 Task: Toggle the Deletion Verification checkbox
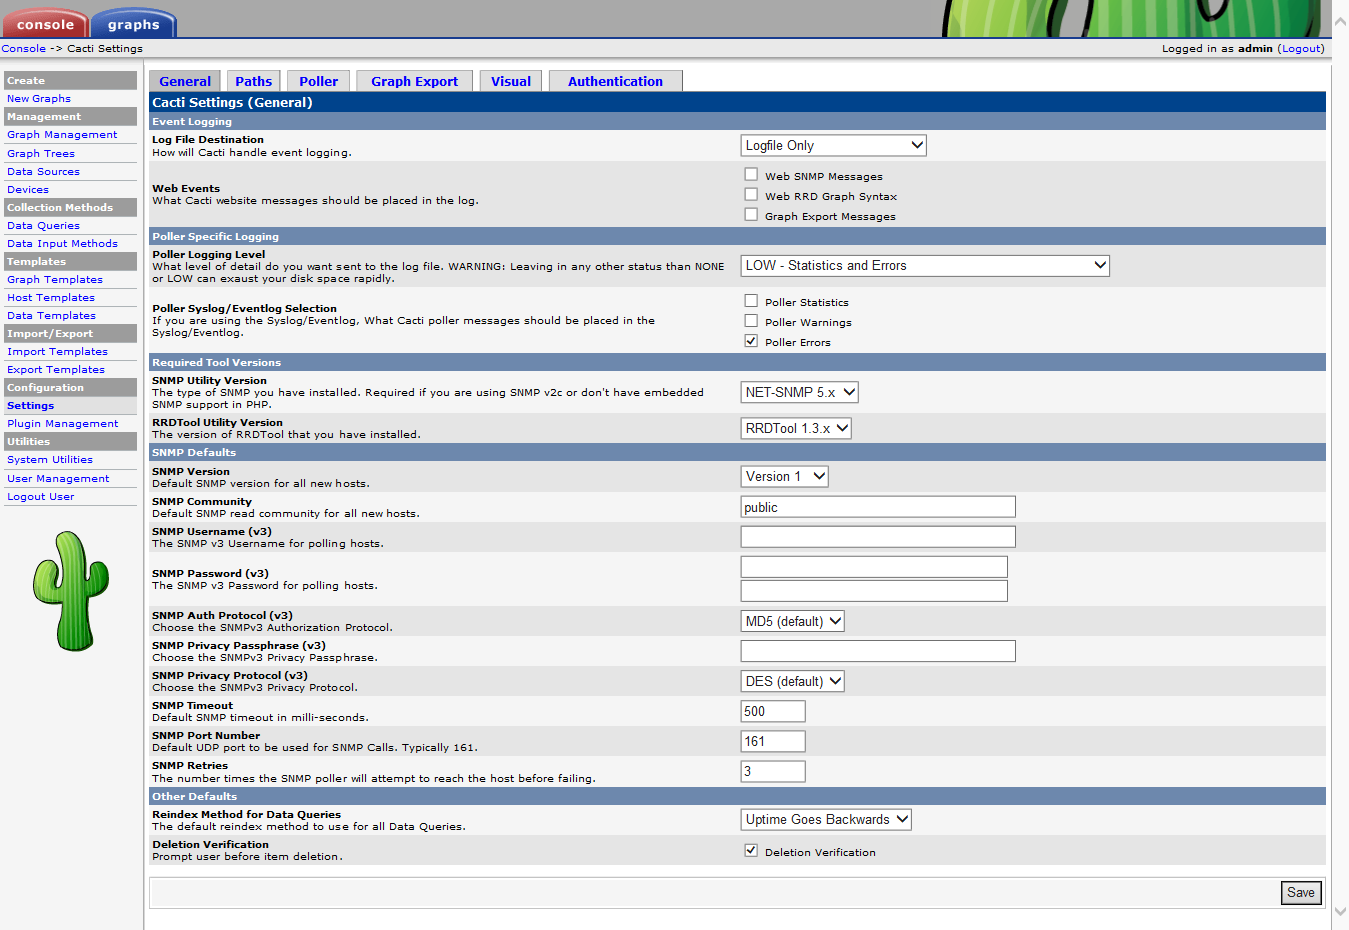coord(751,850)
